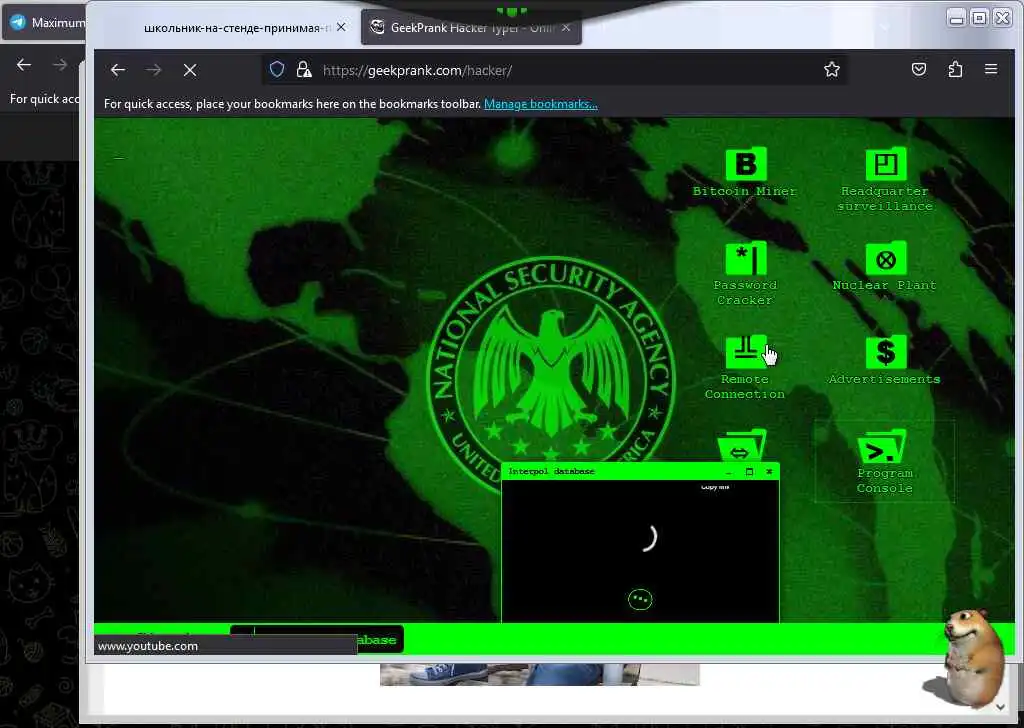
Task: Open the browser hamburger menu
Action: click(x=991, y=69)
